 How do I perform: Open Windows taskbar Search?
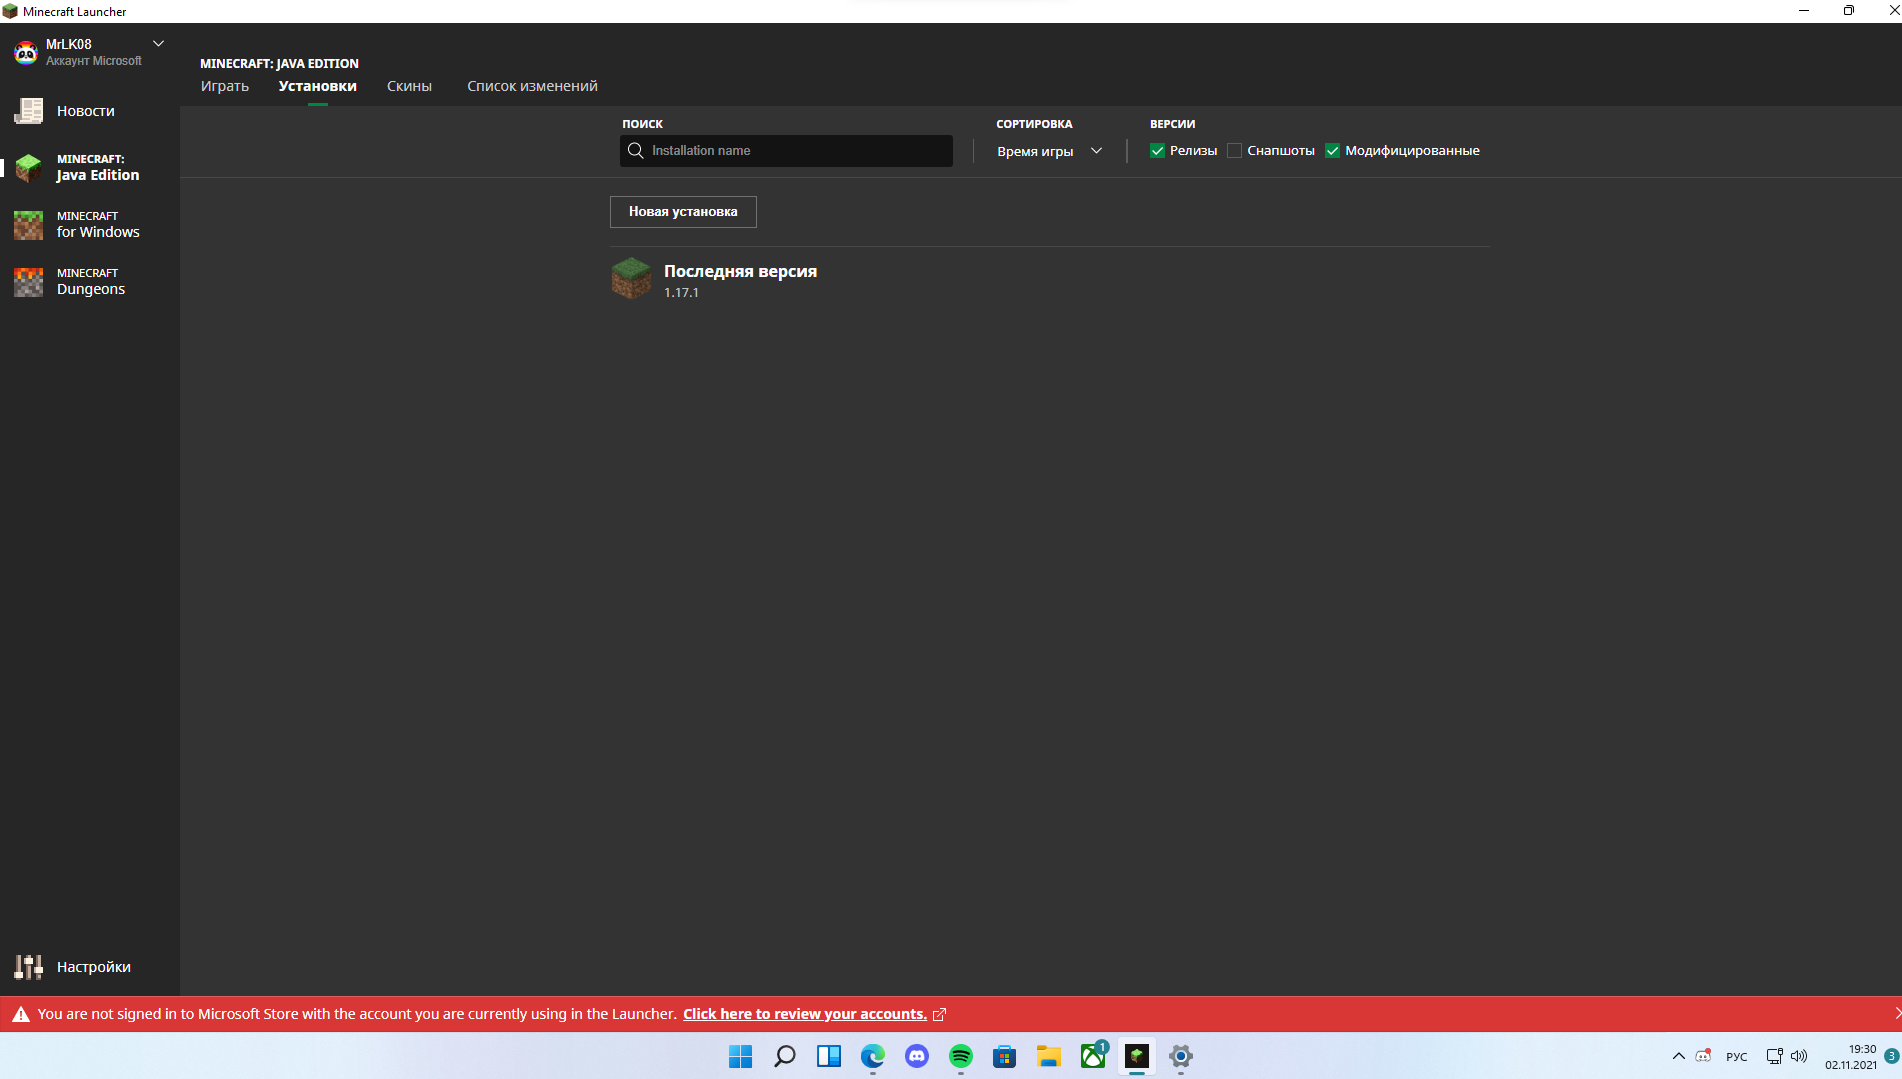(x=785, y=1056)
